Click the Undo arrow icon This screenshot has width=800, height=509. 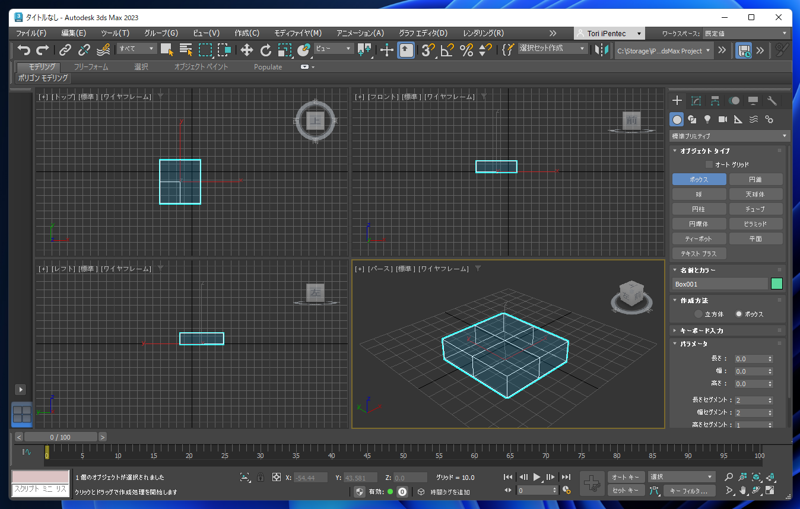click(23, 50)
